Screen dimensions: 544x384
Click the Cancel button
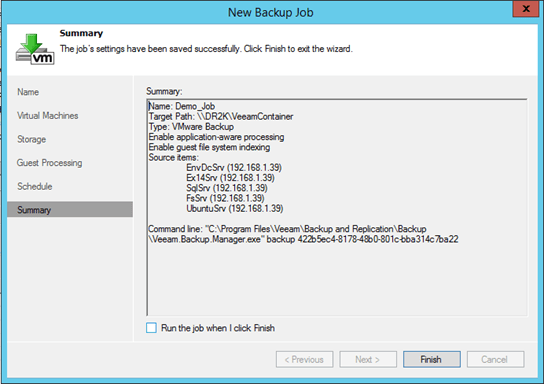[495, 359]
